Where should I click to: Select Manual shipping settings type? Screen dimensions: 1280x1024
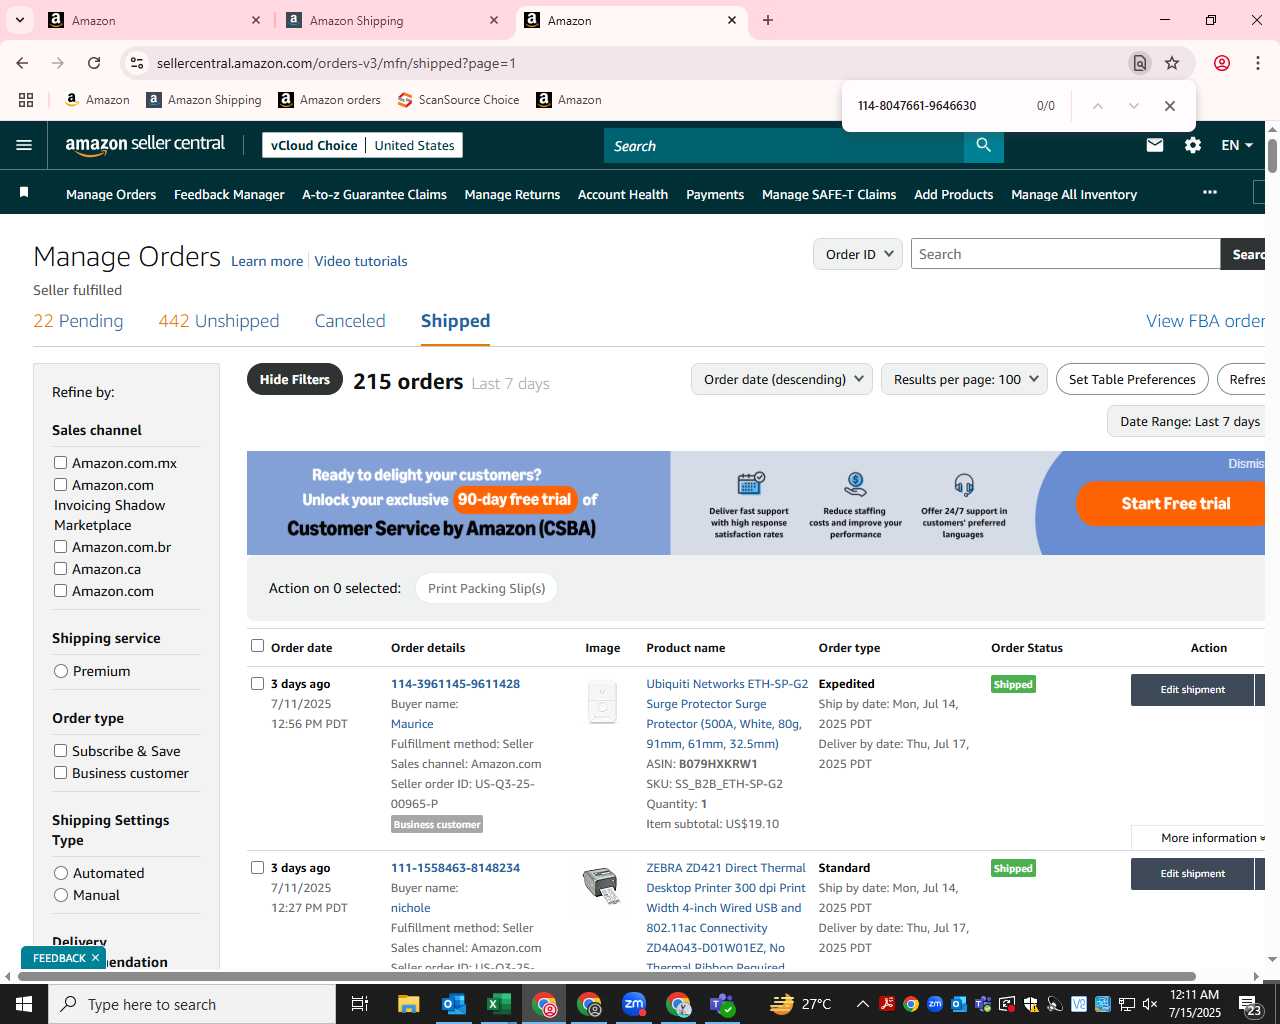(x=61, y=895)
